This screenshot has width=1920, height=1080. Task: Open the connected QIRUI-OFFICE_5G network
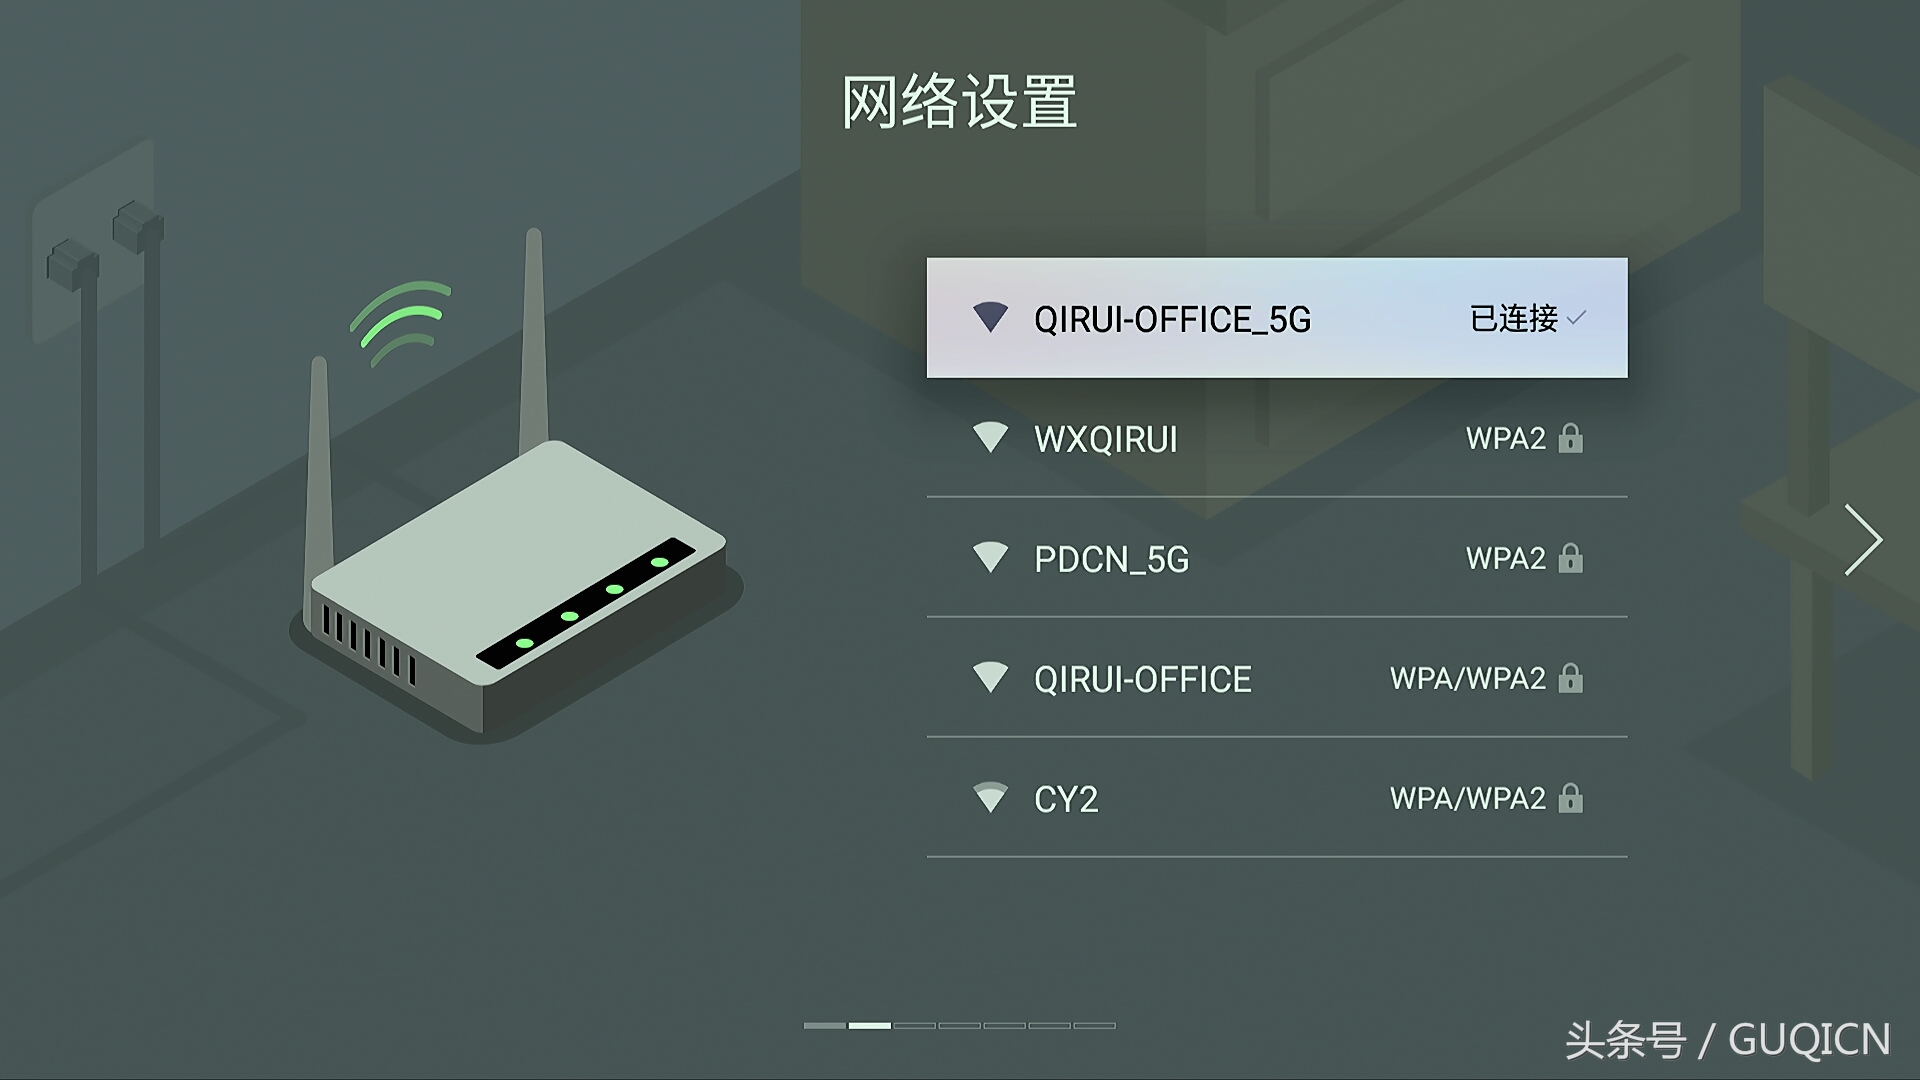pyautogui.click(x=1277, y=318)
